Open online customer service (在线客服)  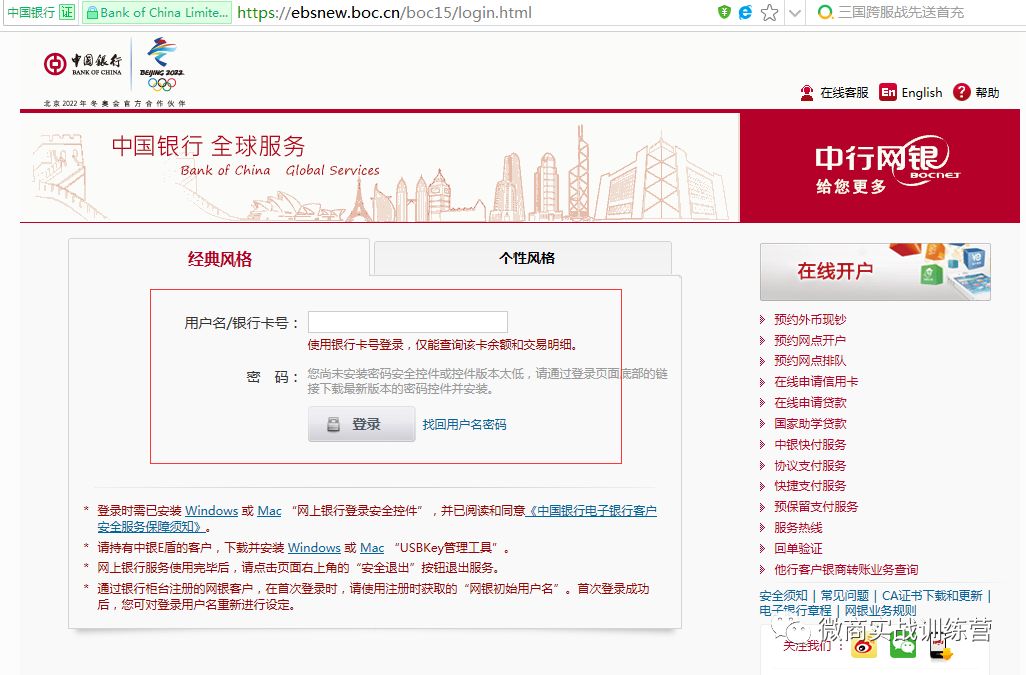[x=834, y=93]
